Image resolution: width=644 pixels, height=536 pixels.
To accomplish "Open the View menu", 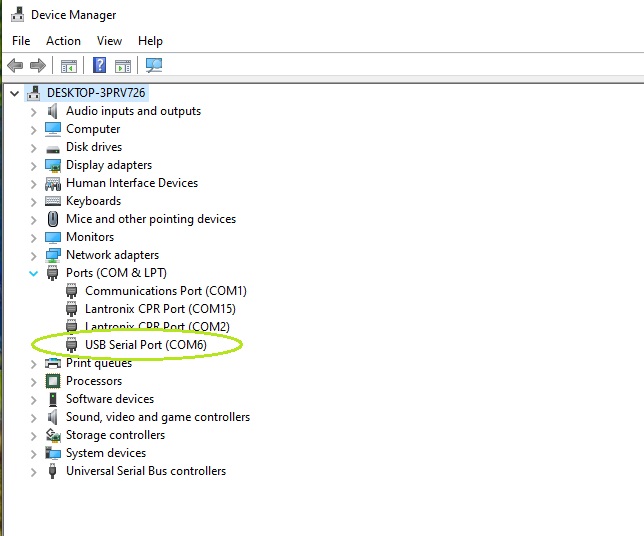I will 109,41.
